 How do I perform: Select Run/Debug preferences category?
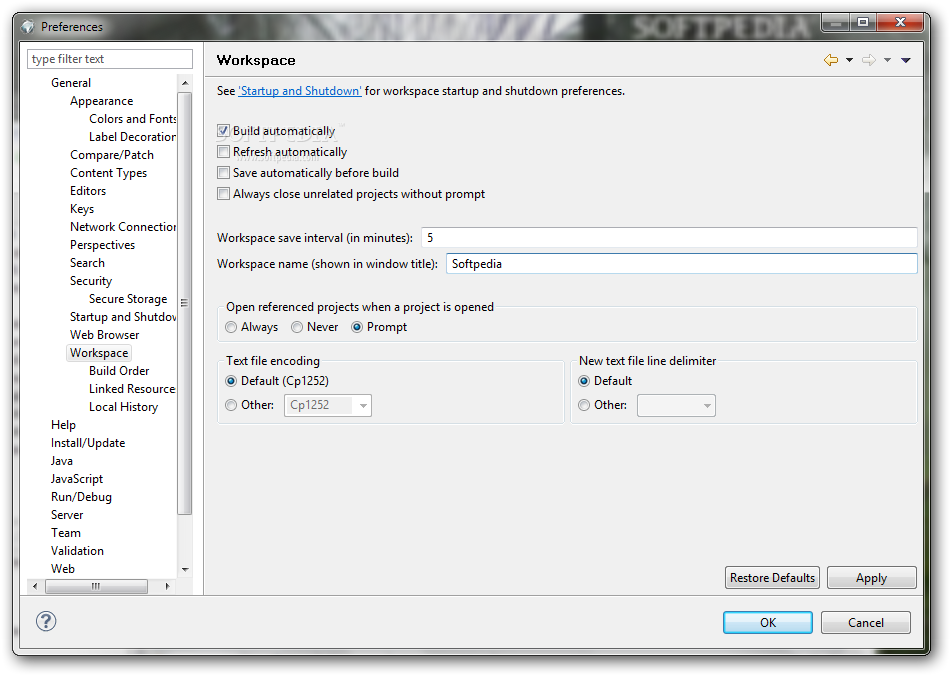click(x=81, y=497)
